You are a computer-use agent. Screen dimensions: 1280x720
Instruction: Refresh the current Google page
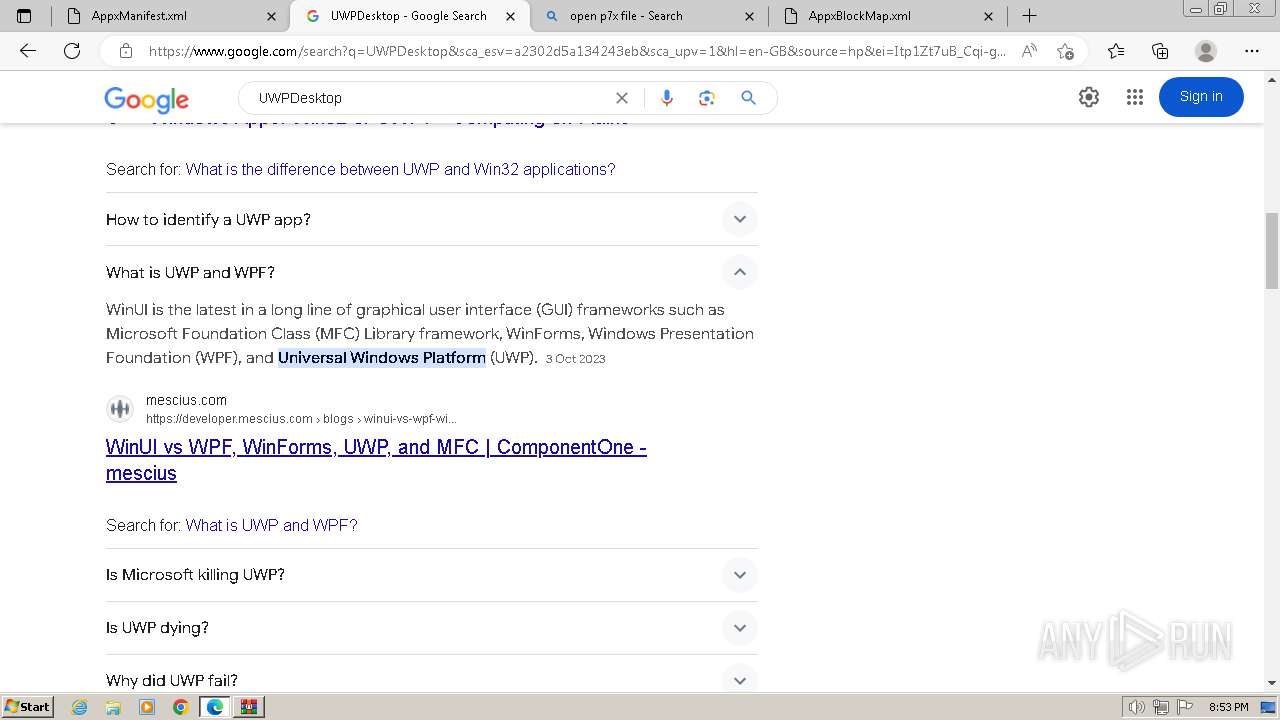(72, 51)
